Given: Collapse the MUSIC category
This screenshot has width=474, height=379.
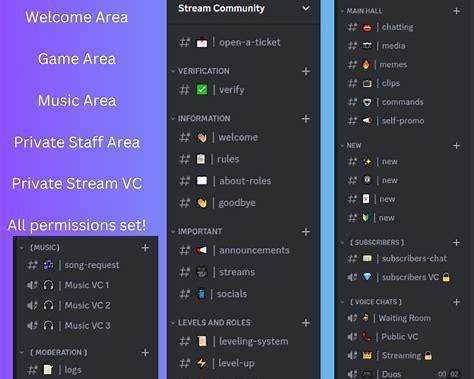Looking at the screenshot, I should pyautogui.click(x=21, y=248).
